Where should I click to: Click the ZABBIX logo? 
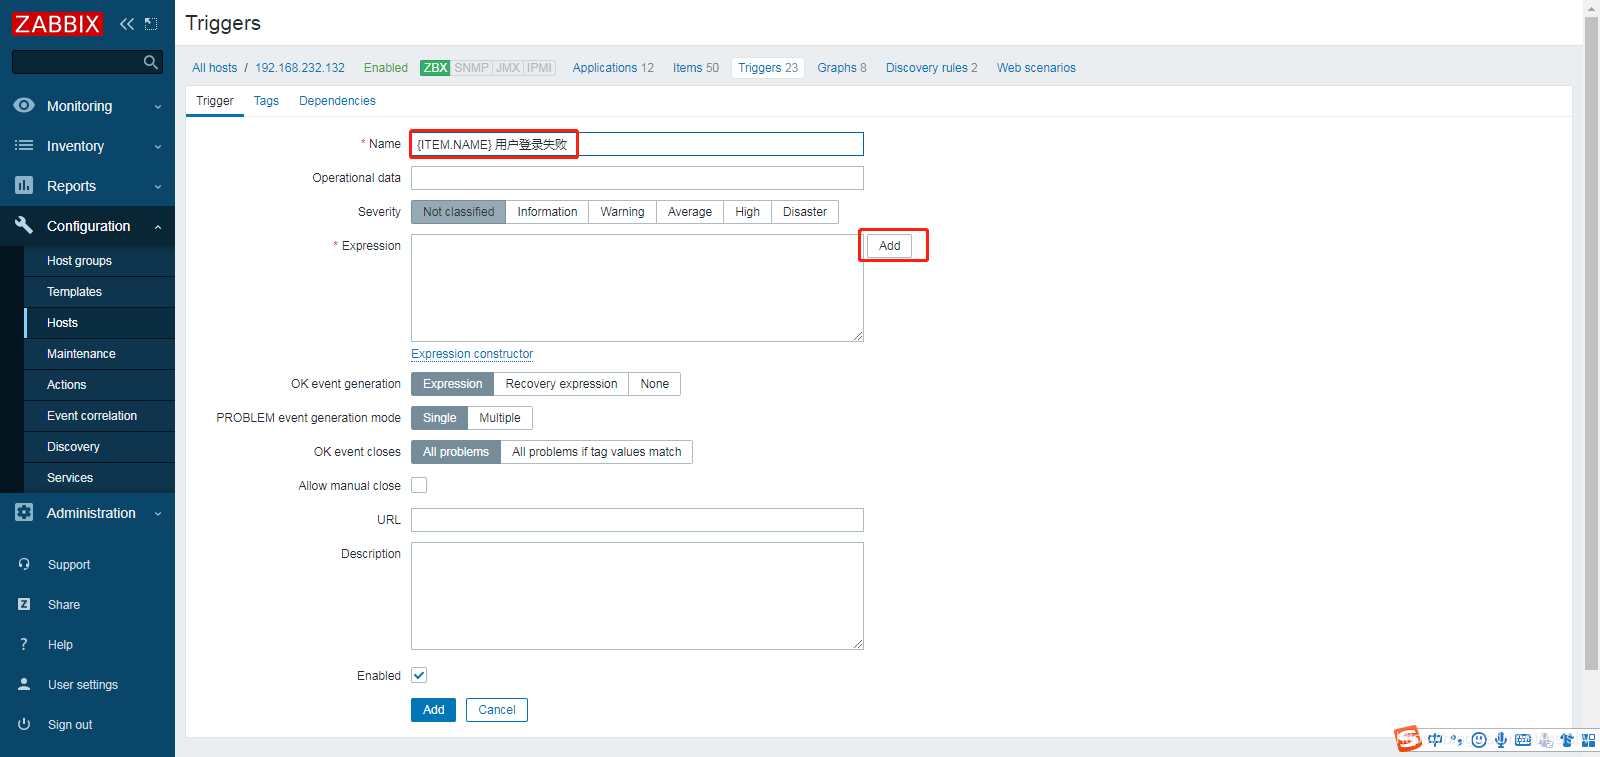[57, 23]
